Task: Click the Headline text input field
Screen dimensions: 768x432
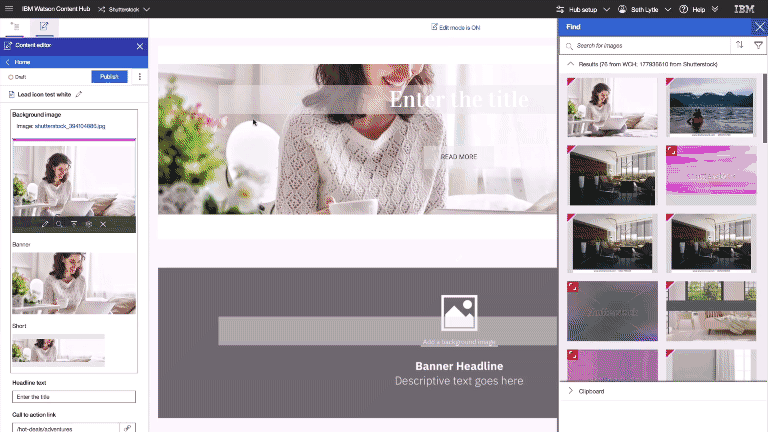Action: pyautogui.click(x=74, y=397)
